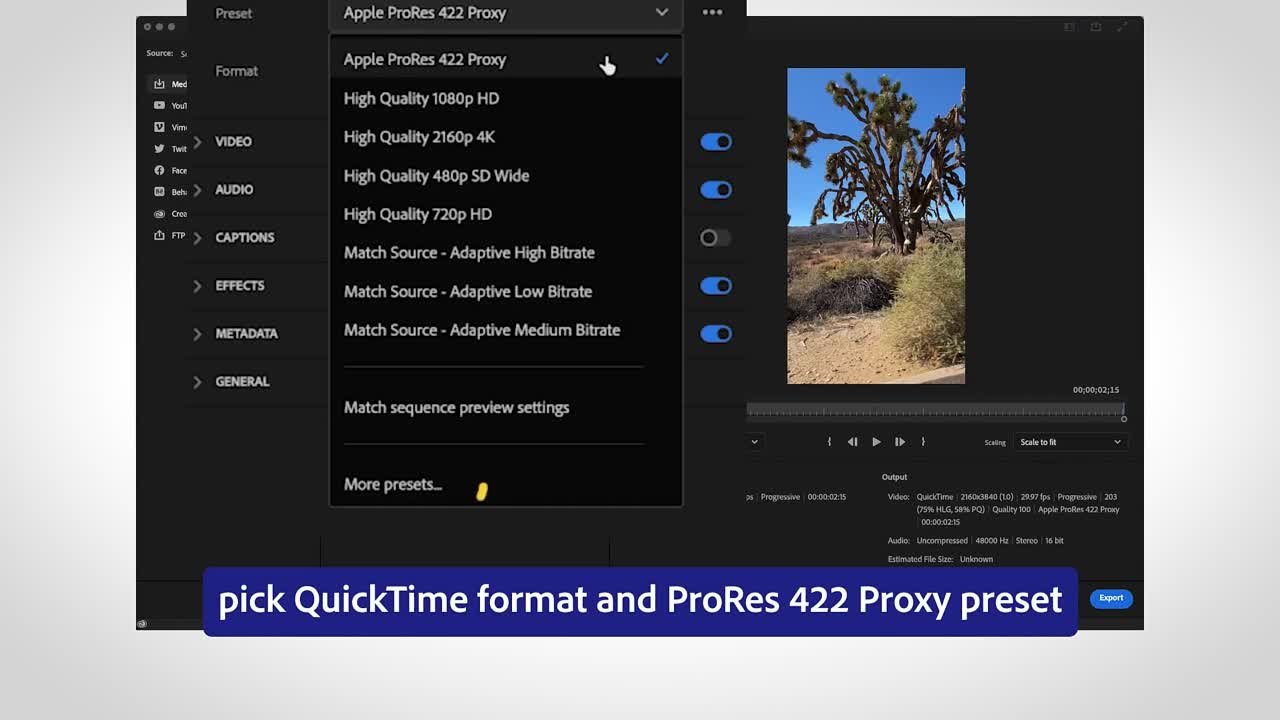
Task: Disable the VIDEO export toggle
Action: coord(716,142)
